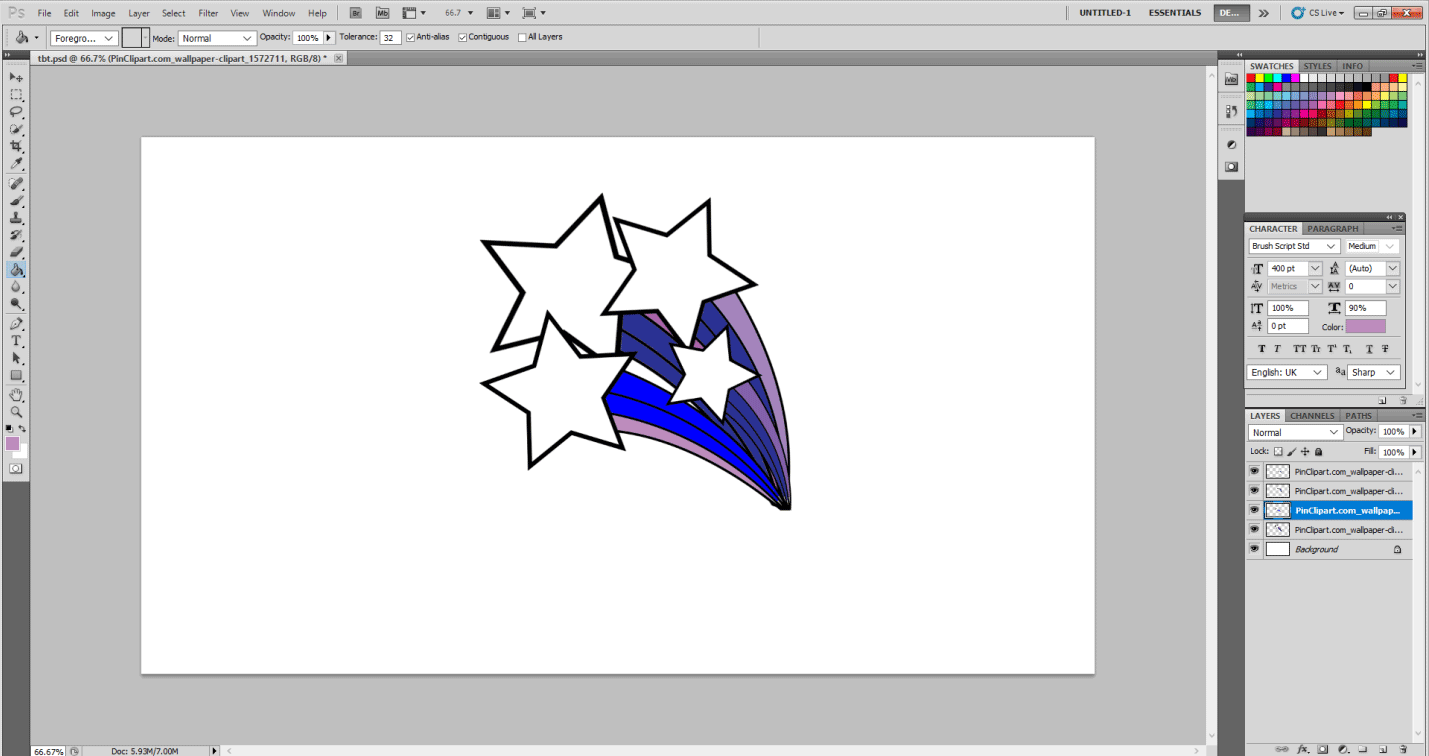Select the Rectangle shape tool
Viewport: 1429px width, 756px height.
[16, 375]
